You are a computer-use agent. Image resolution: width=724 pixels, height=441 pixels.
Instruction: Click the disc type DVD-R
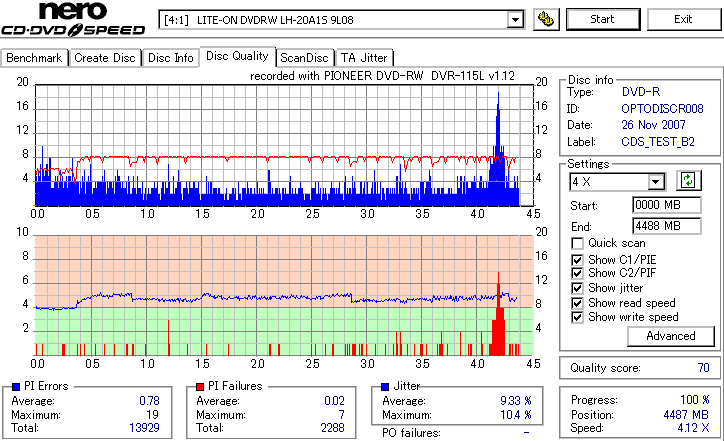(641, 92)
